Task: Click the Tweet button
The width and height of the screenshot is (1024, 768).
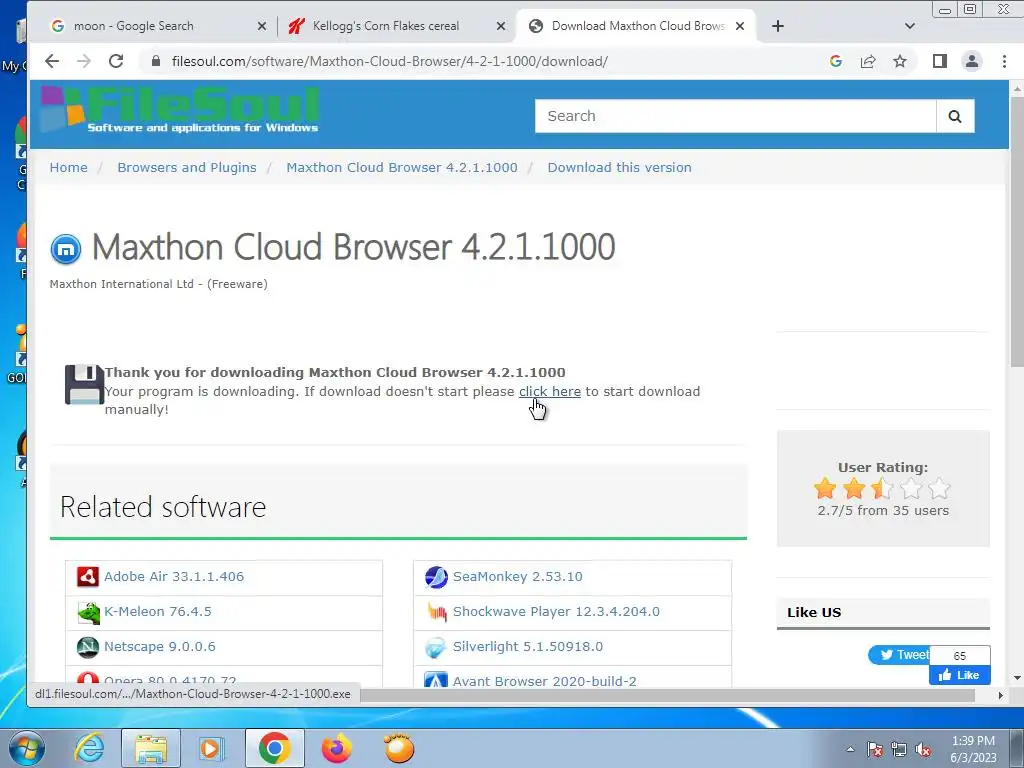Action: (900, 655)
